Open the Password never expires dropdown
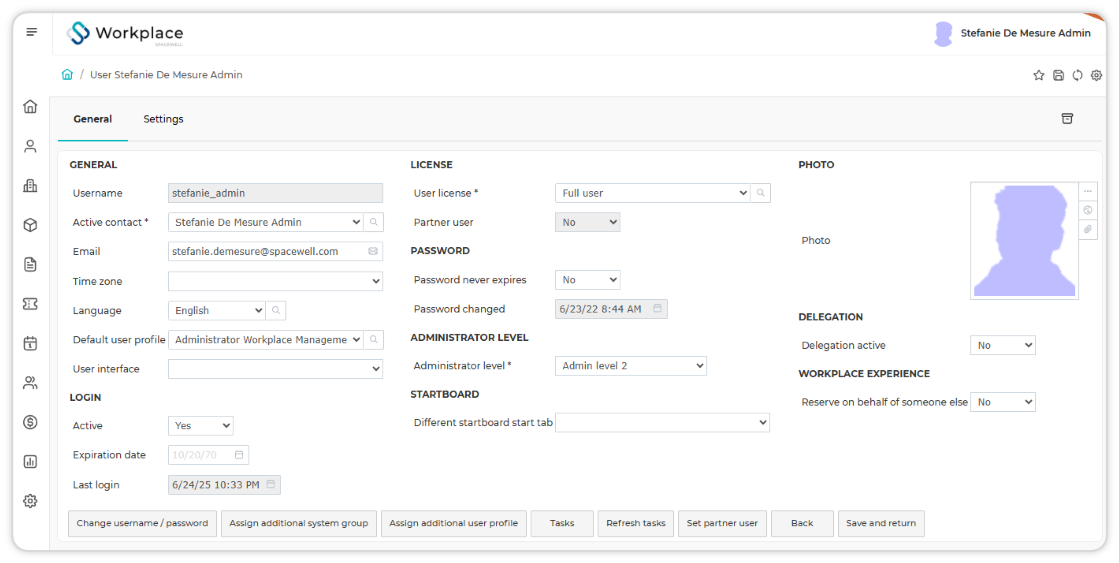This screenshot has height=563, width=1119. click(x=587, y=280)
